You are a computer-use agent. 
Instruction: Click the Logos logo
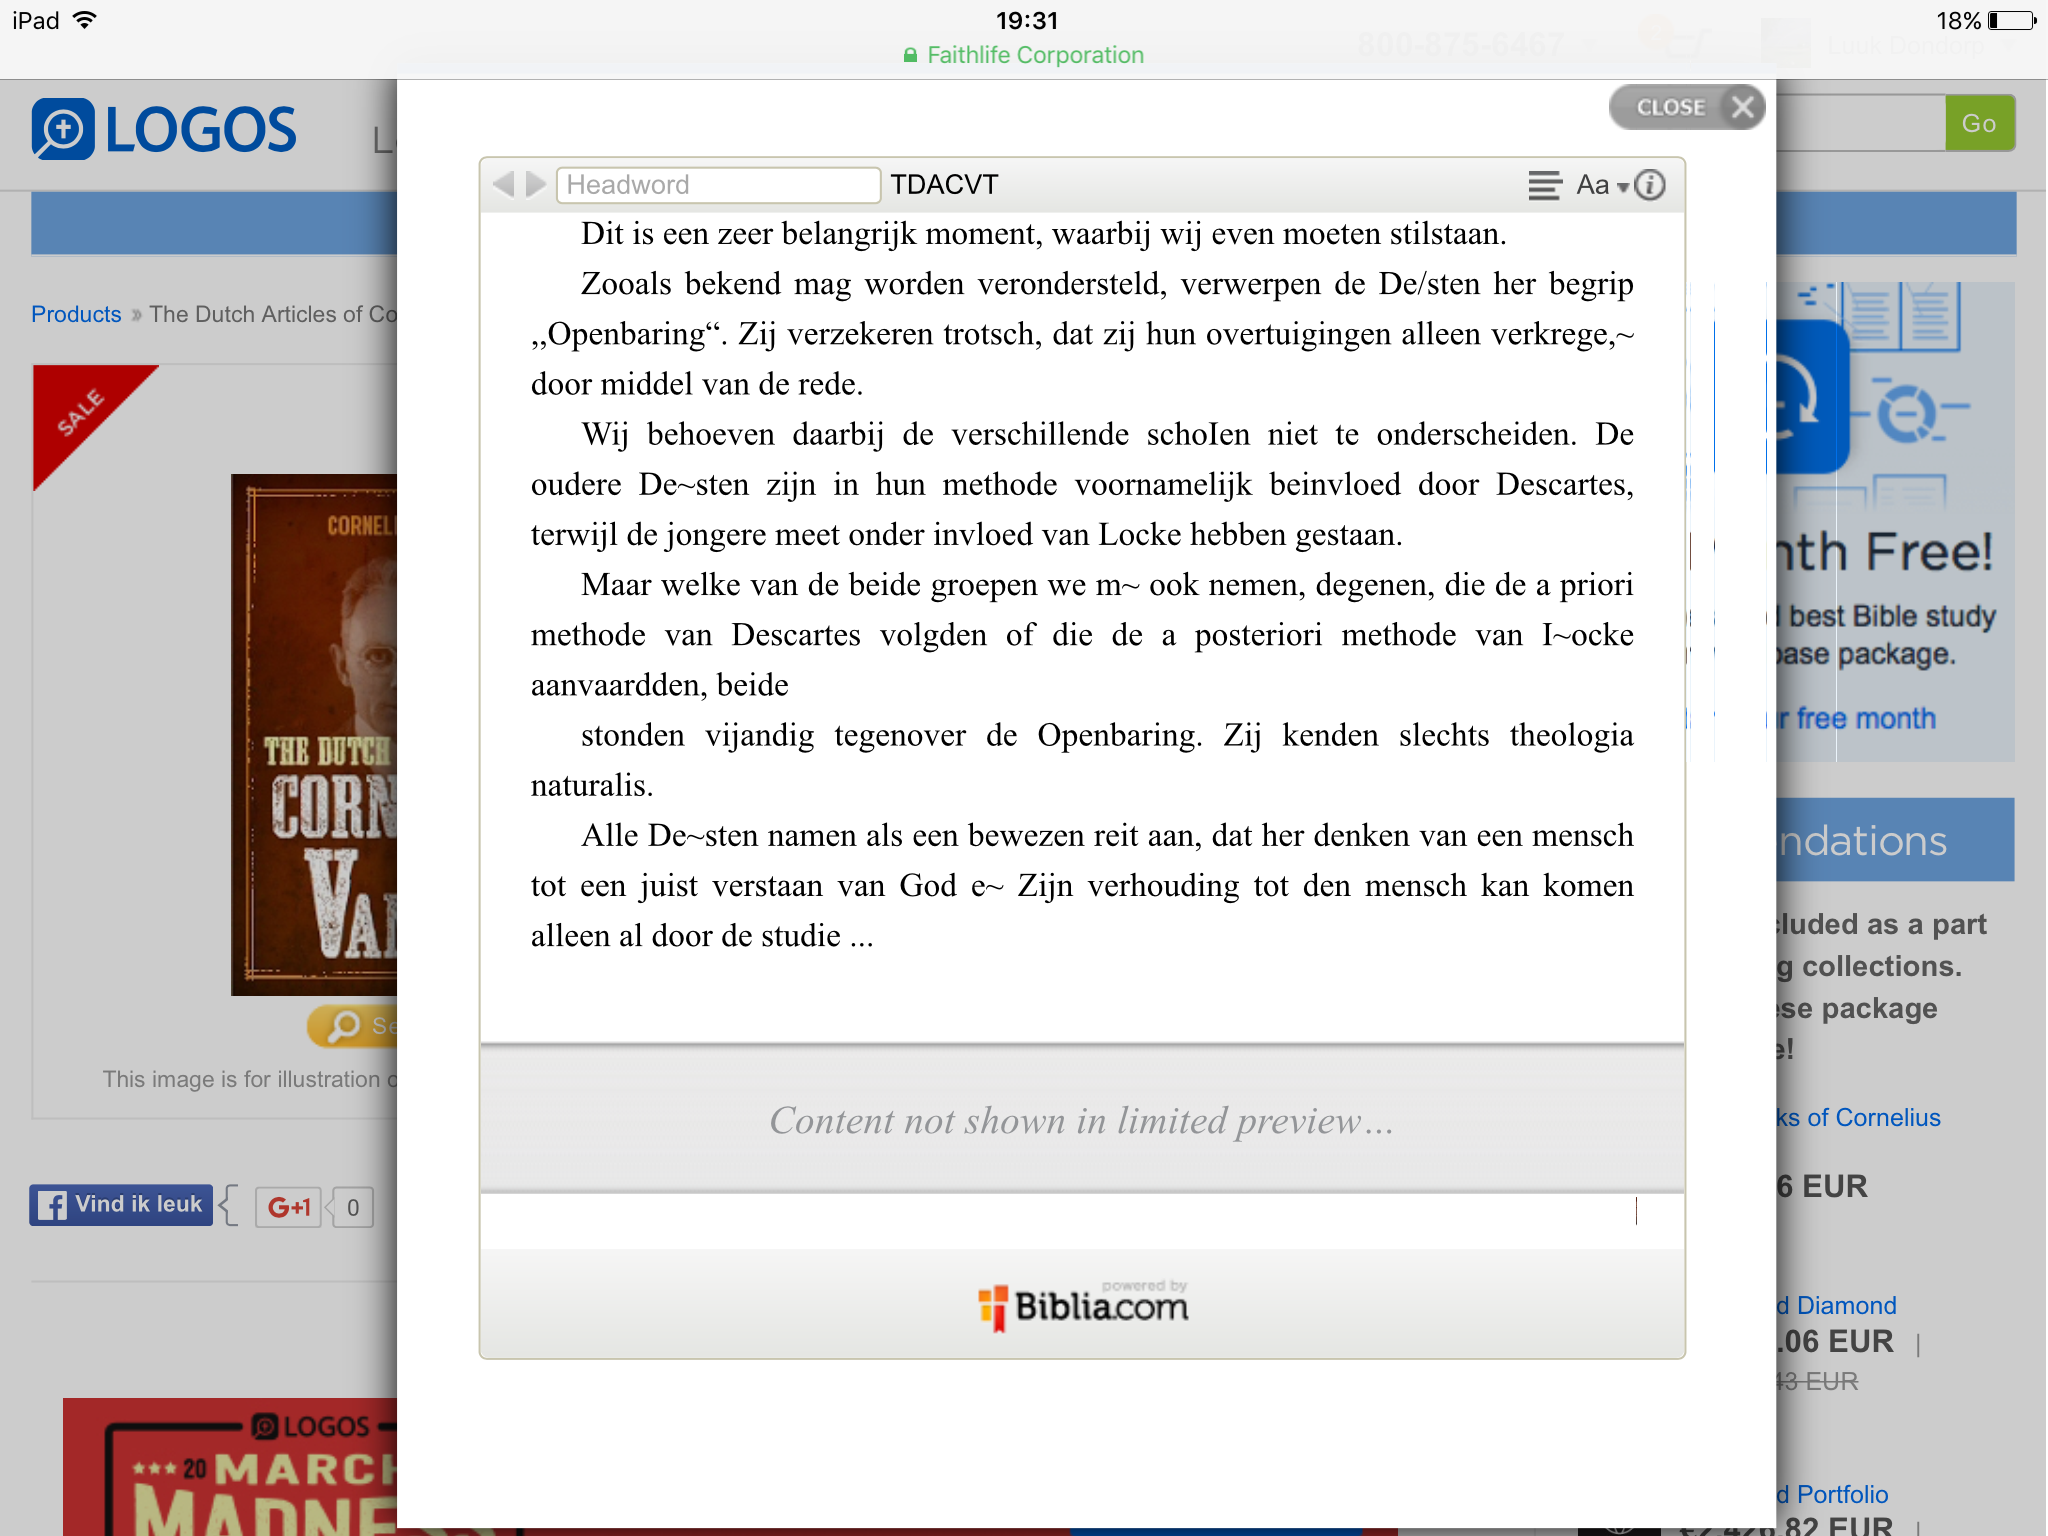165,130
